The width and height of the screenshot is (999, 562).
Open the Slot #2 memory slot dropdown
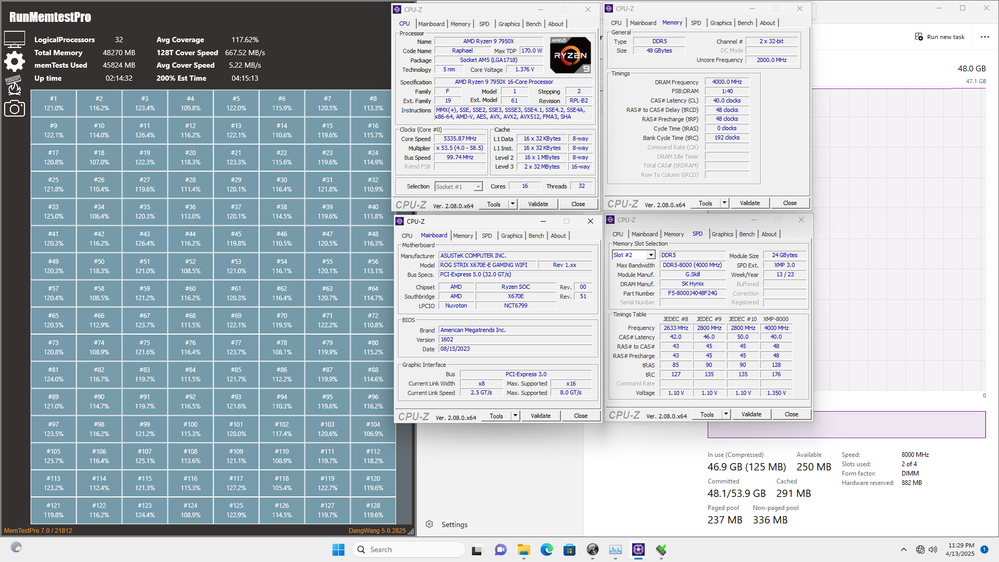(x=633, y=255)
